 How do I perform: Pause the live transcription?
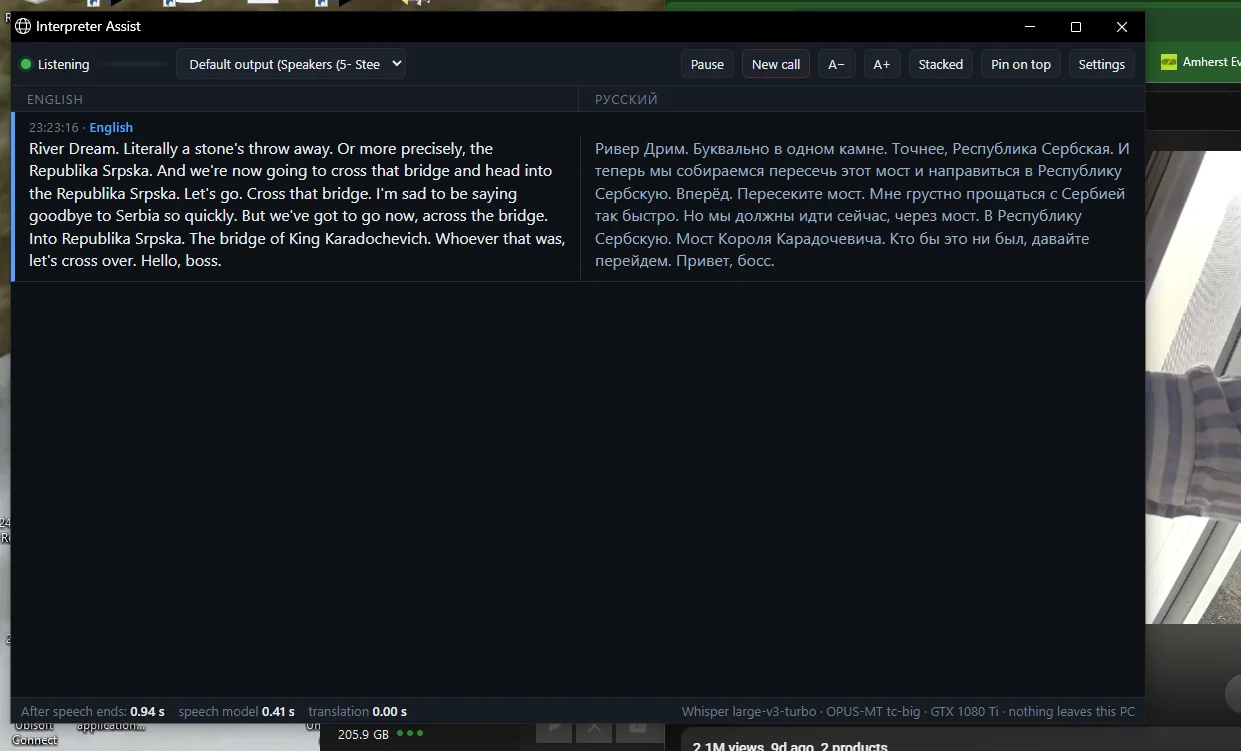pos(707,64)
